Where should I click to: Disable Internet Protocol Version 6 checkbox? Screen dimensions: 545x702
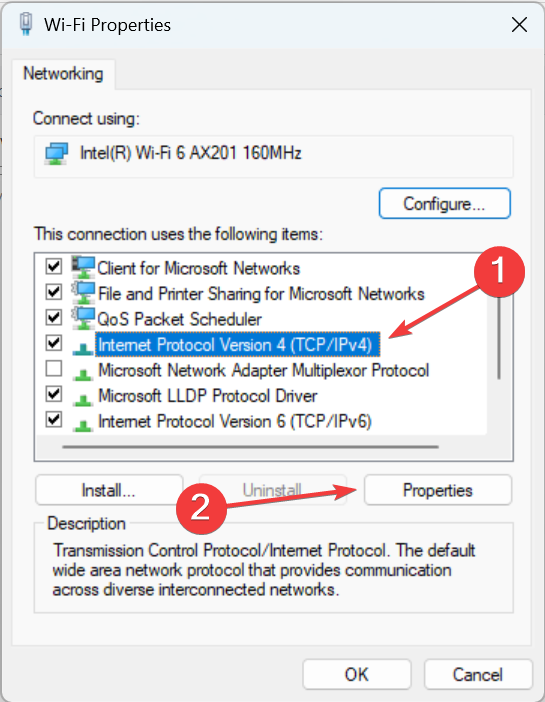point(54,420)
